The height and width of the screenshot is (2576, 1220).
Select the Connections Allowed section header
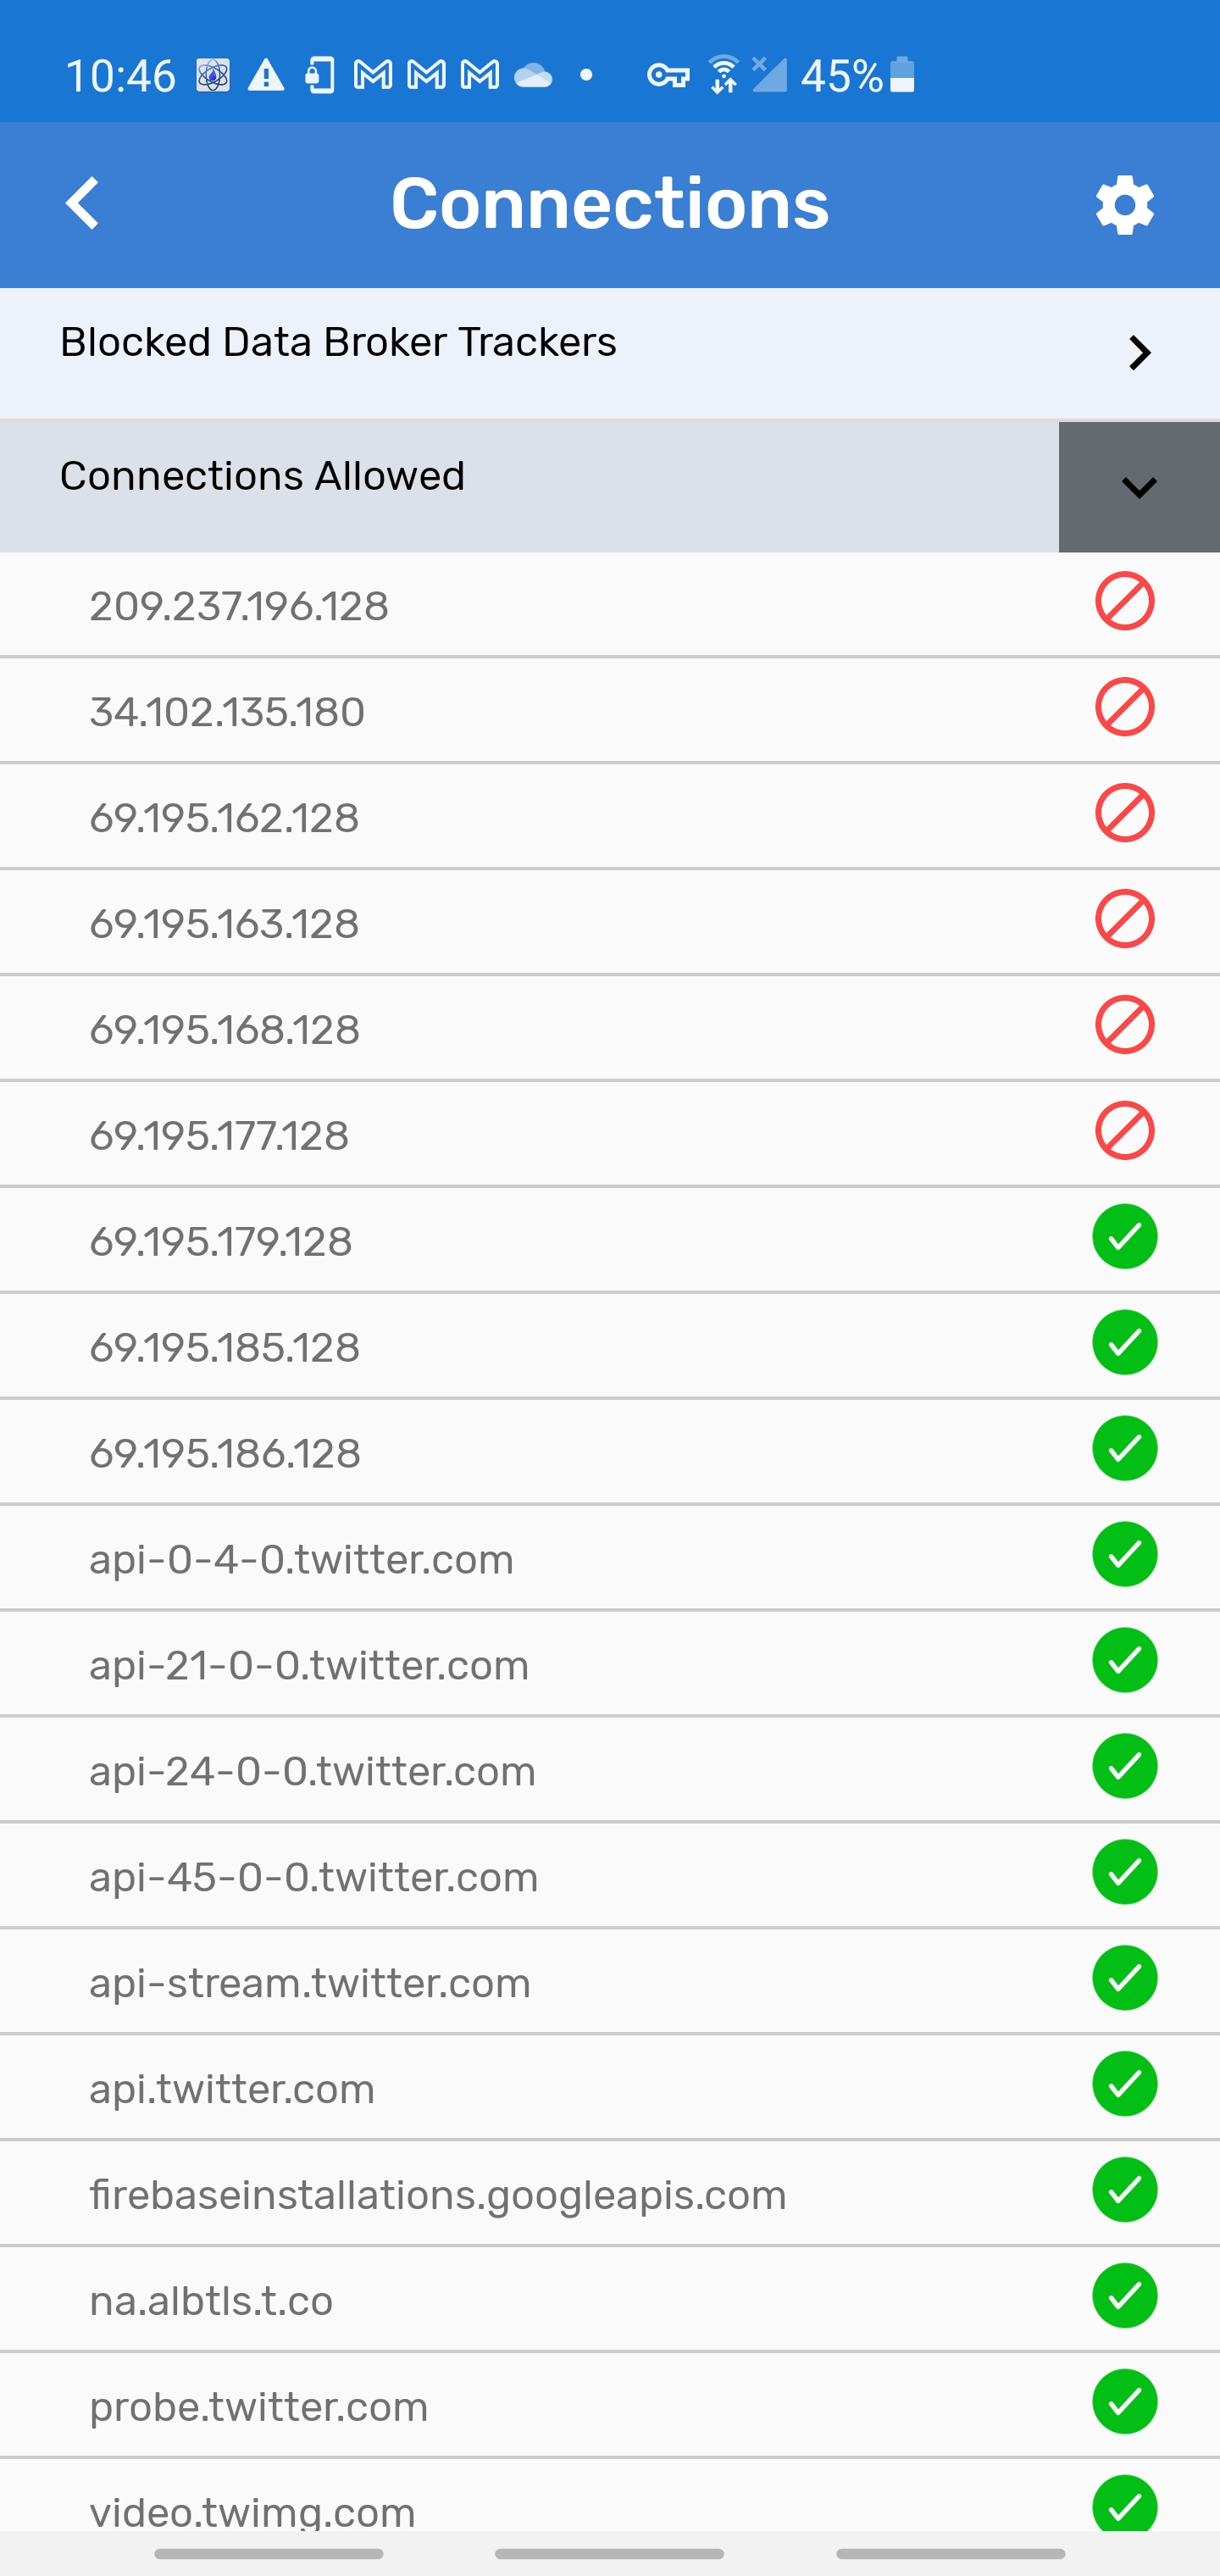pos(262,476)
